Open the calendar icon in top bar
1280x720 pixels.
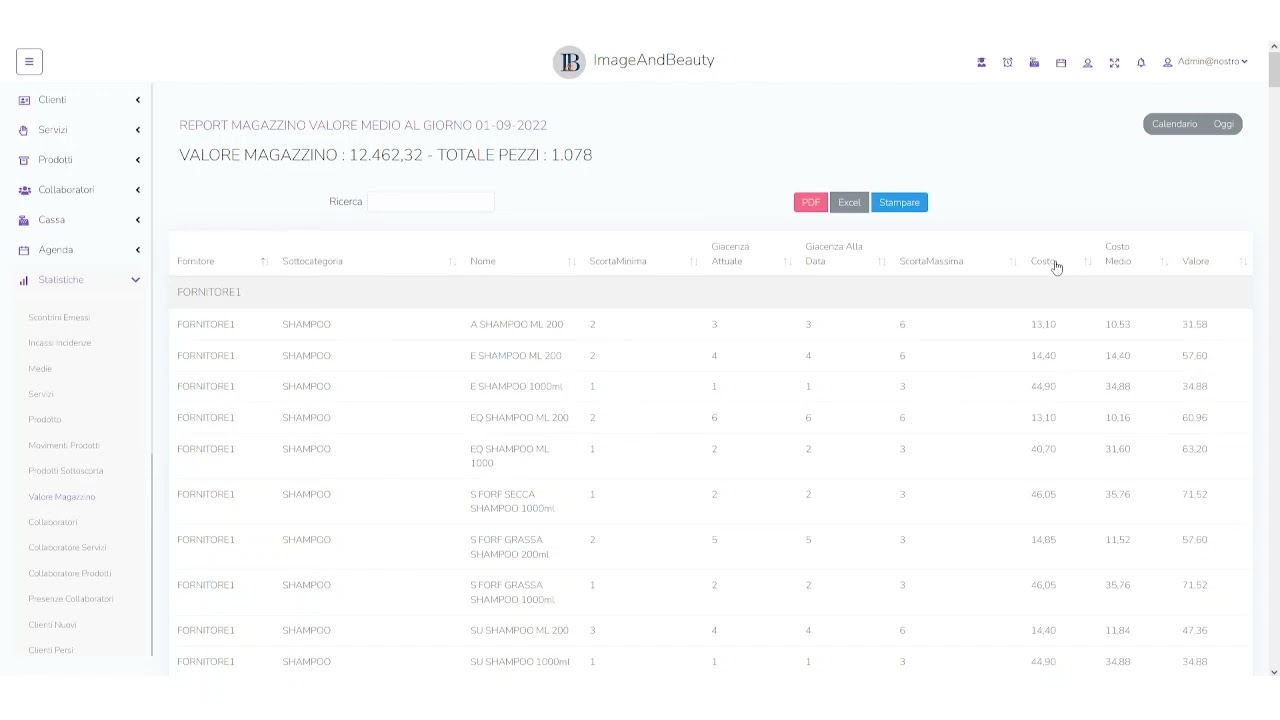pyautogui.click(x=1061, y=62)
